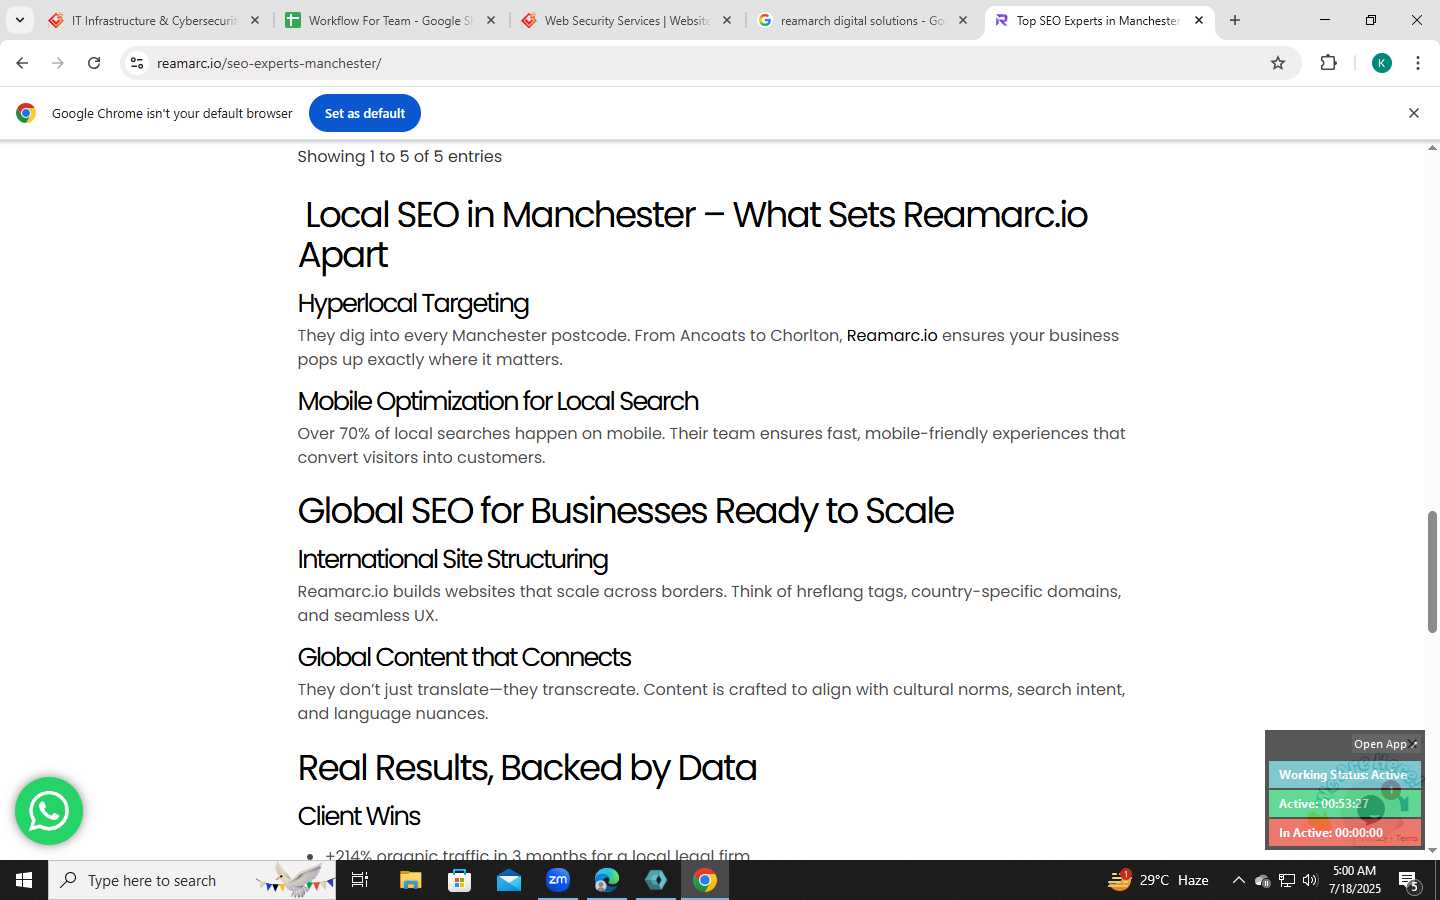The width and height of the screenshot is (1440, 900).
Task: Close the IT Infrastructure & Cybersecurity tab
Action: point(255,20)
